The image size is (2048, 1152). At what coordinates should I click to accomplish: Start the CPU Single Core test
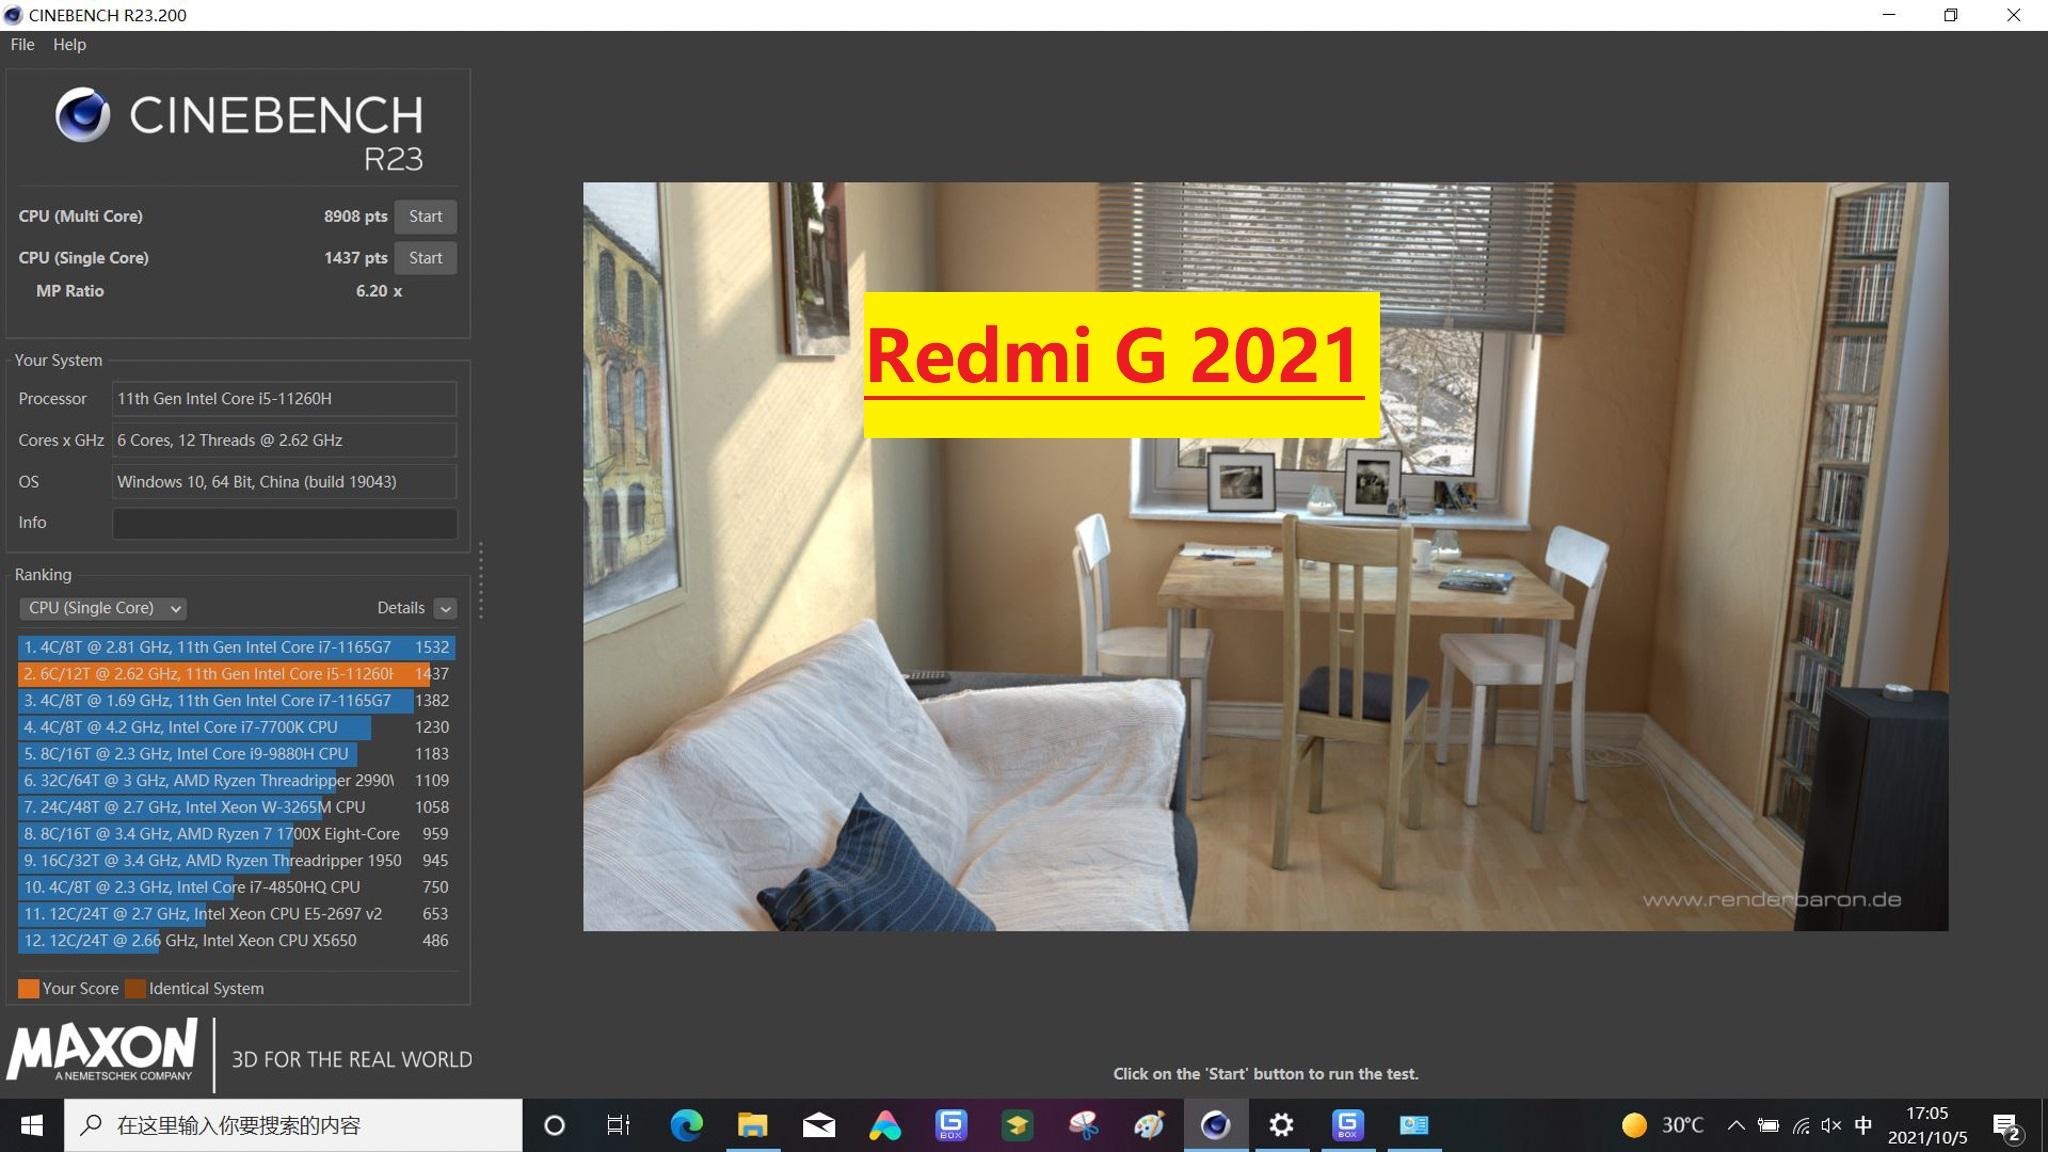[x=425, y=258]
